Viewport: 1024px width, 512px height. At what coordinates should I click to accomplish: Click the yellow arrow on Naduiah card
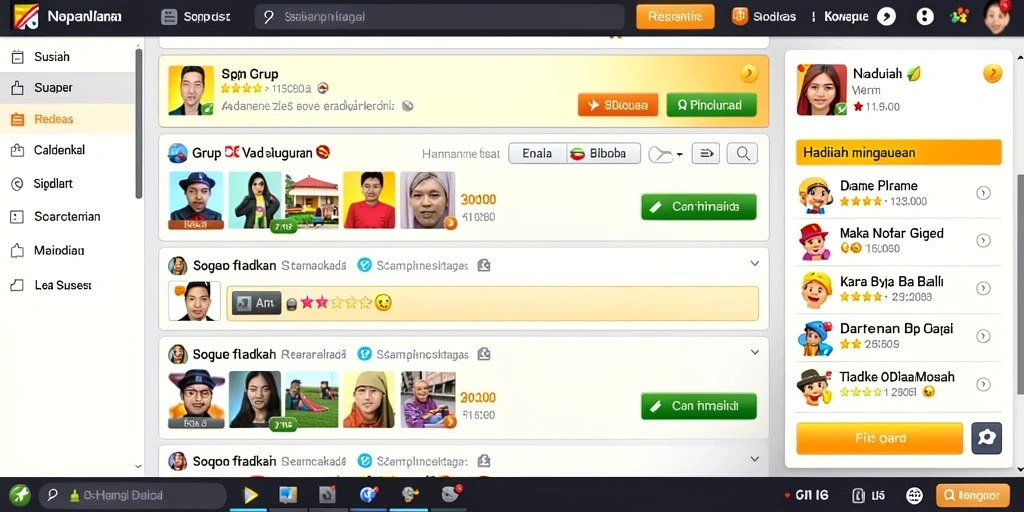992,73
